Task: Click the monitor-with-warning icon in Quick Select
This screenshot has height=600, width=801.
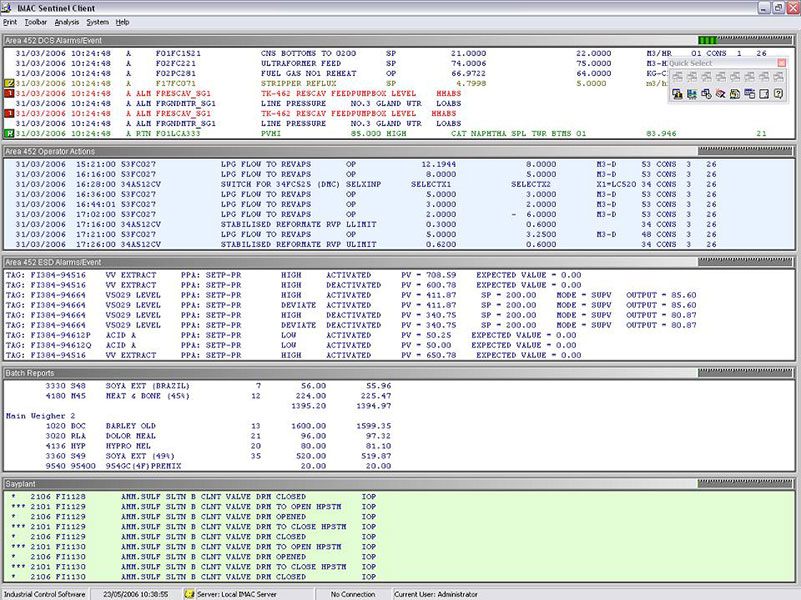Action: pyautogui.click(x=677, y=94)
